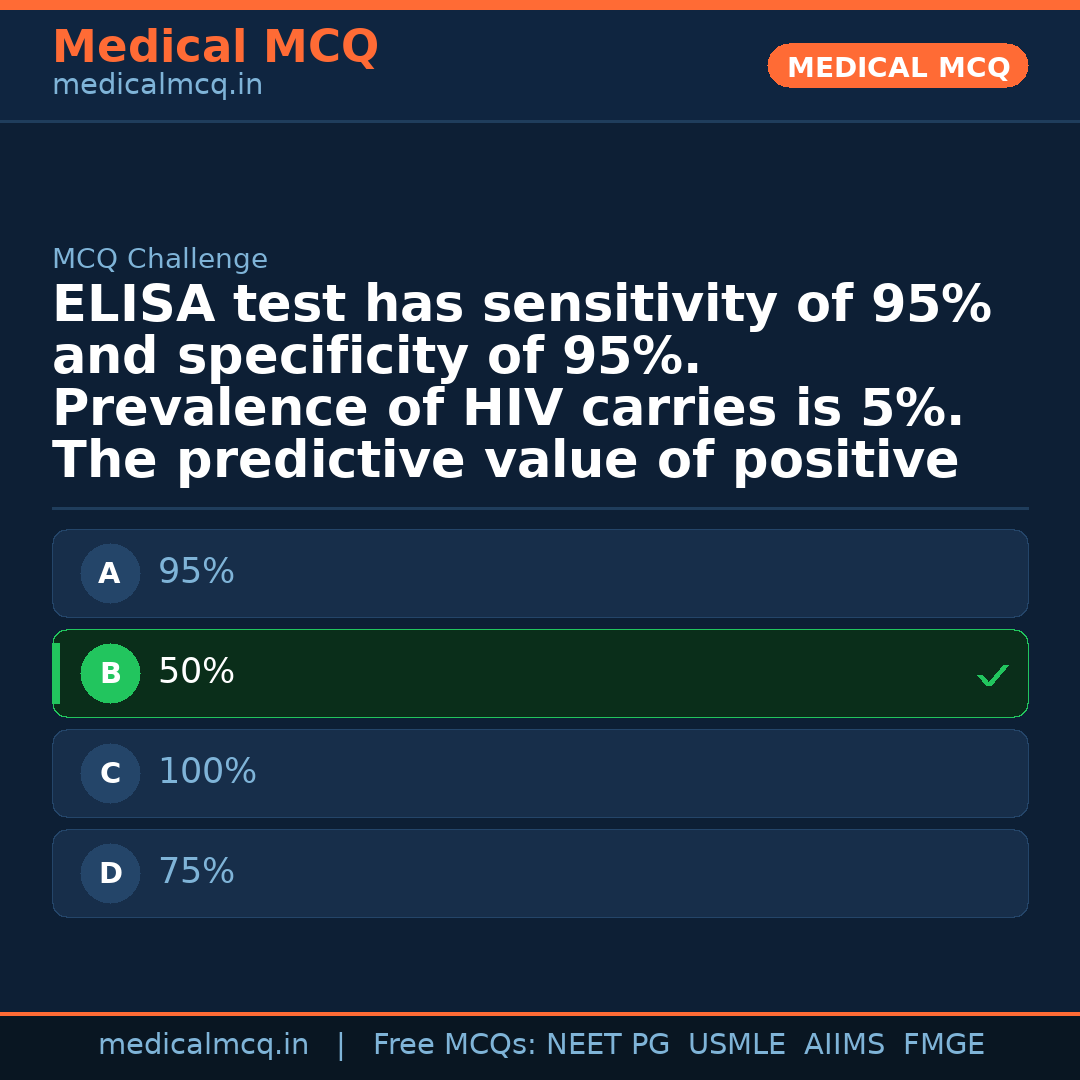This screenshot has height=1080, width=1080.
Task: Click the ELISA question heading text
Action: click(520, 383)
